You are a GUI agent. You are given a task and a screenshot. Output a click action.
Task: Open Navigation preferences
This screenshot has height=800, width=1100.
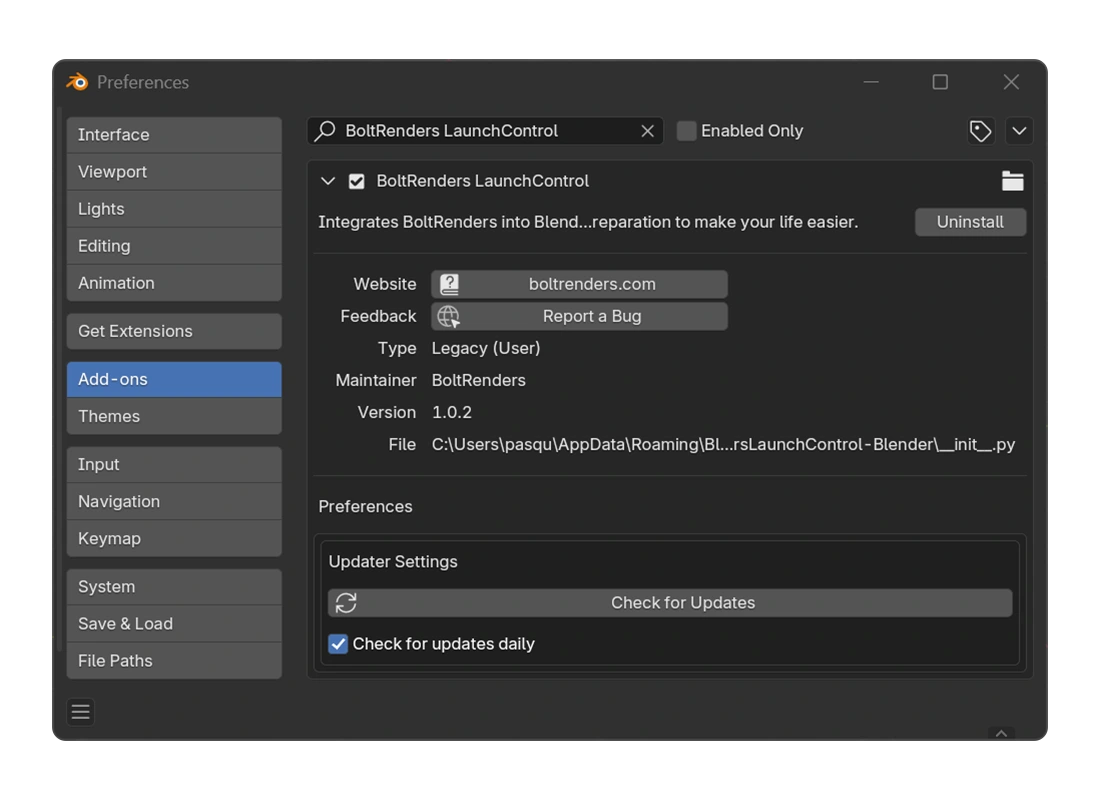[174, 502]
